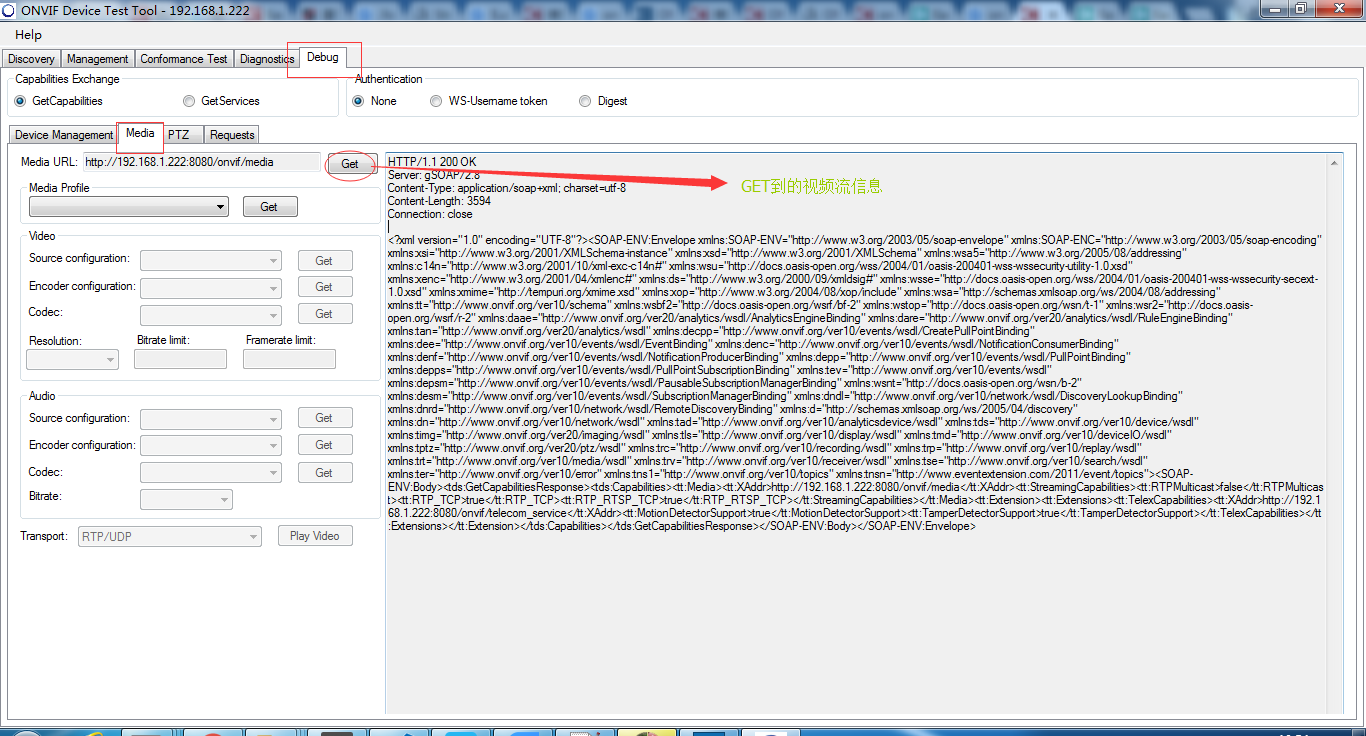Close the ONVIF Device Test Tool window
The image size is (1366, 736).
coord(1337,8)
